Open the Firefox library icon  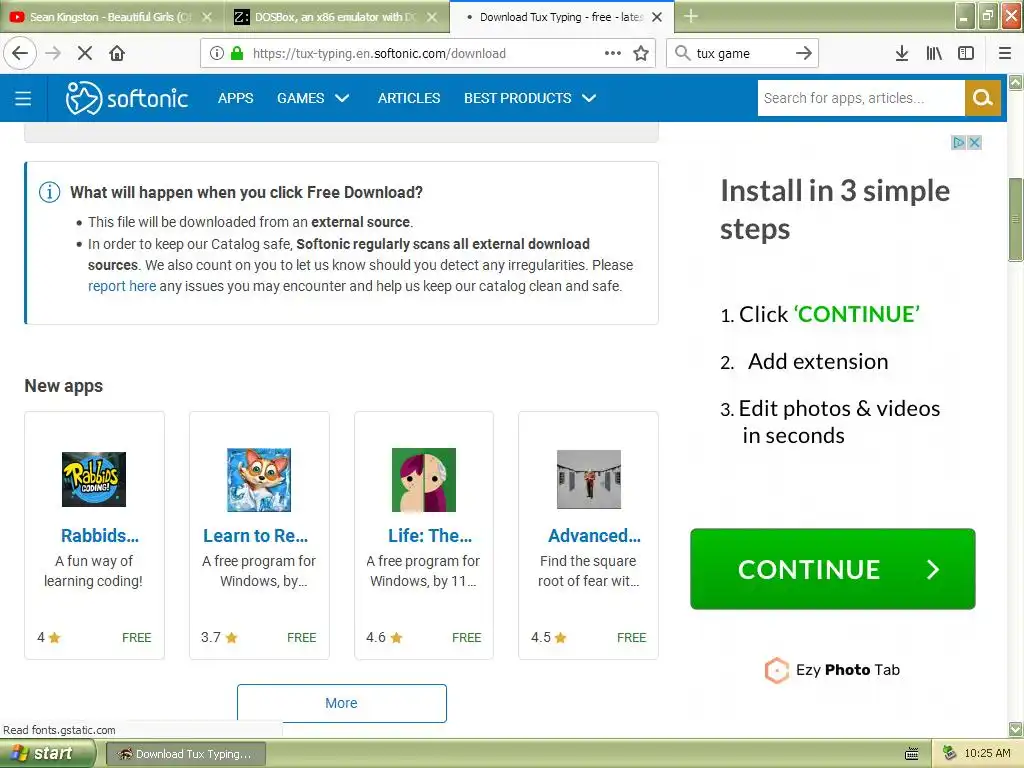coord(934,53)
